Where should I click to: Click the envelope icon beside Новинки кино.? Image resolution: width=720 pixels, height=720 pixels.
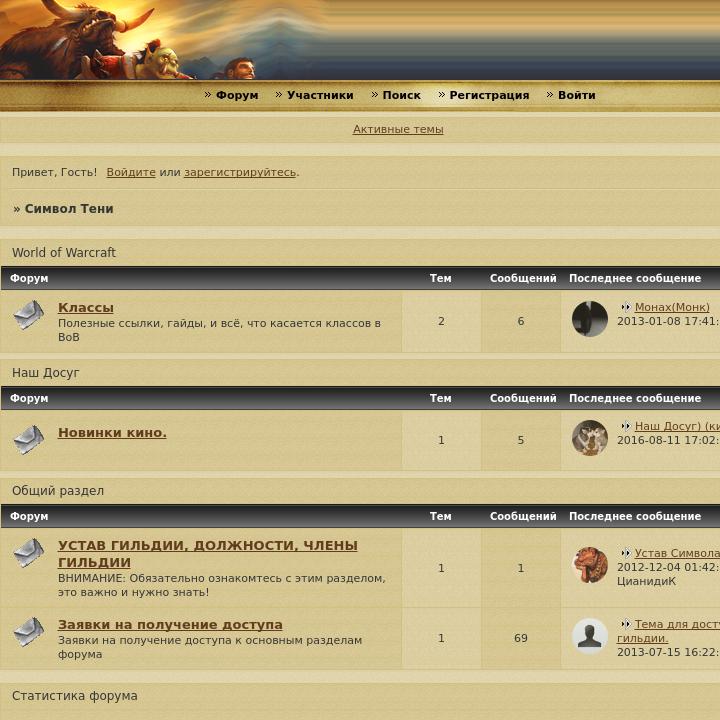(x=28, y=439)
